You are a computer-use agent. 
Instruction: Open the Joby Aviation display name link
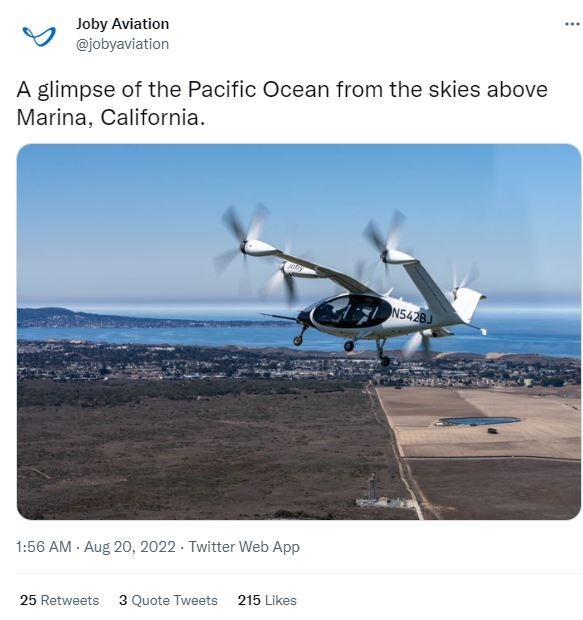point(122,24)
